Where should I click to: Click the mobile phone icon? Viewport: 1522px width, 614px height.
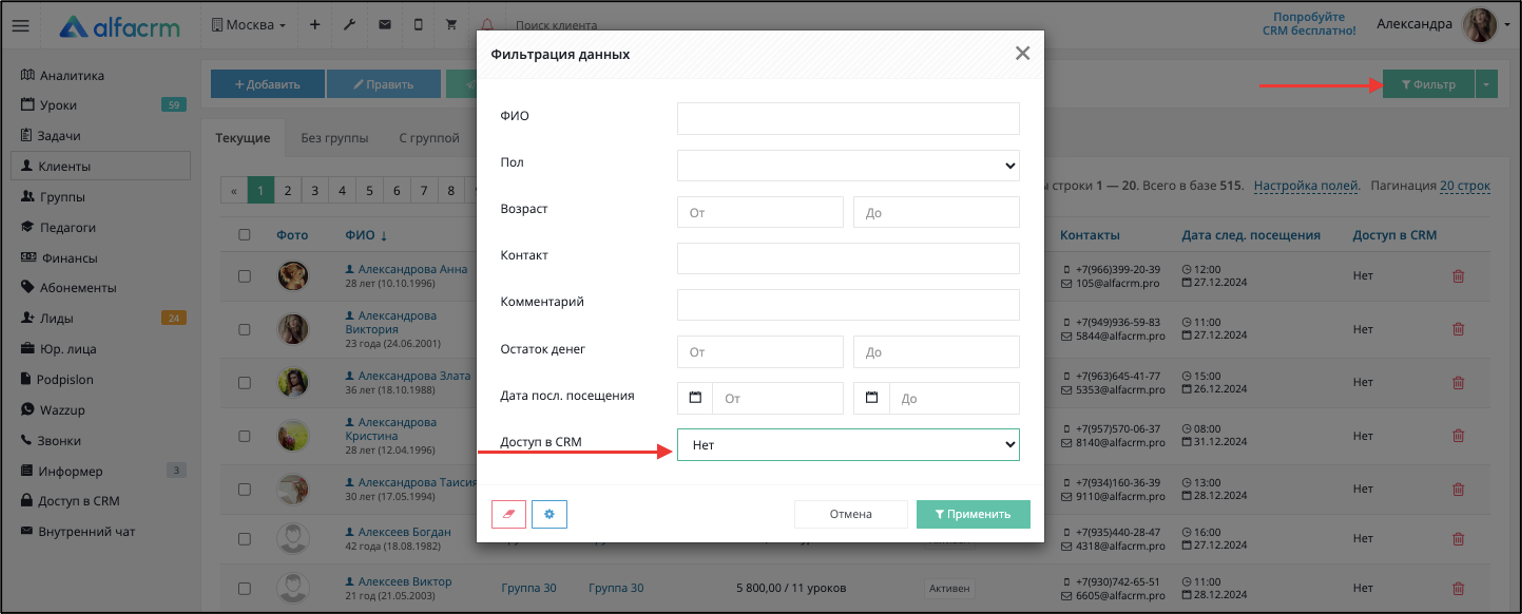coord(418,25)
